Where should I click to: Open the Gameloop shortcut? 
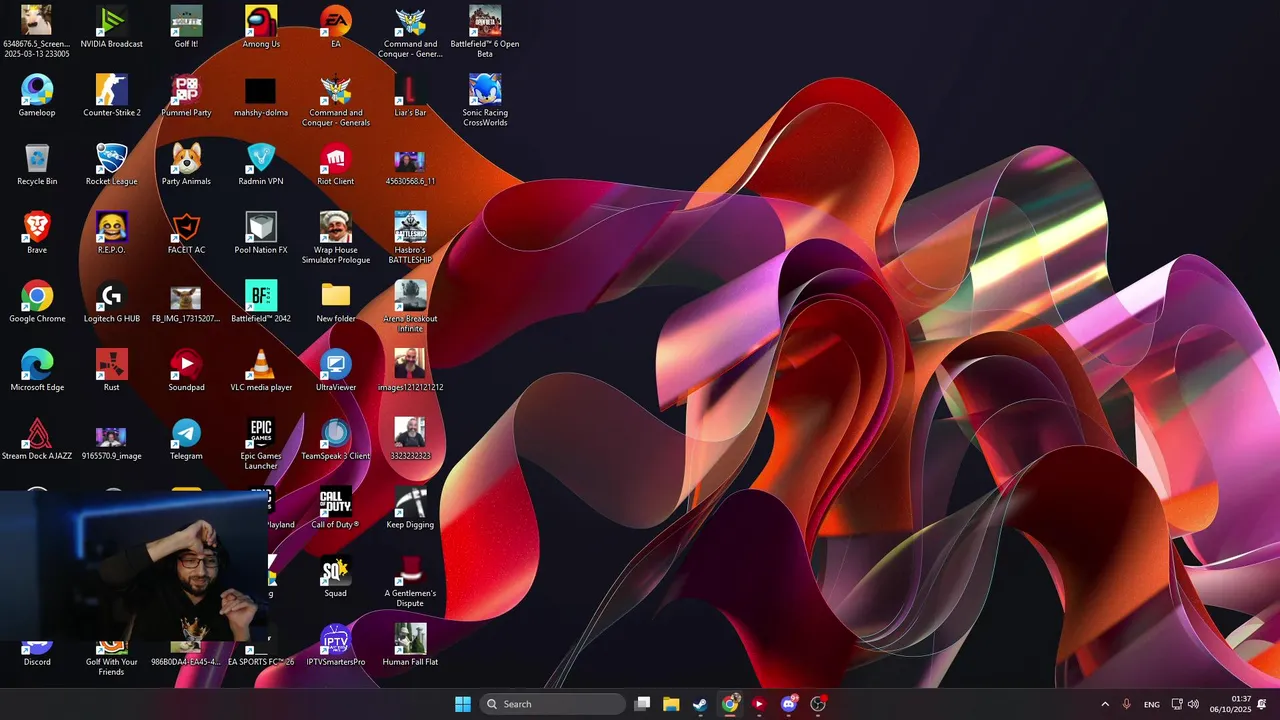click(x=37, y=96)
